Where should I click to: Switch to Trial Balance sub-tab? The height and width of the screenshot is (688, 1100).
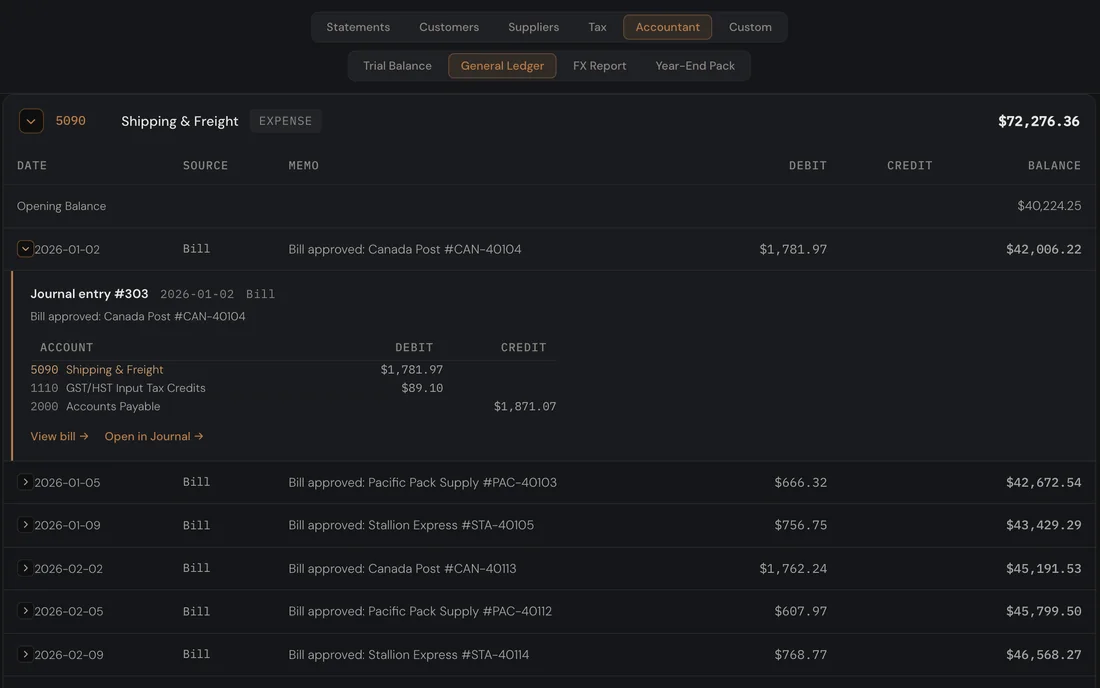(x=397, y=65)
